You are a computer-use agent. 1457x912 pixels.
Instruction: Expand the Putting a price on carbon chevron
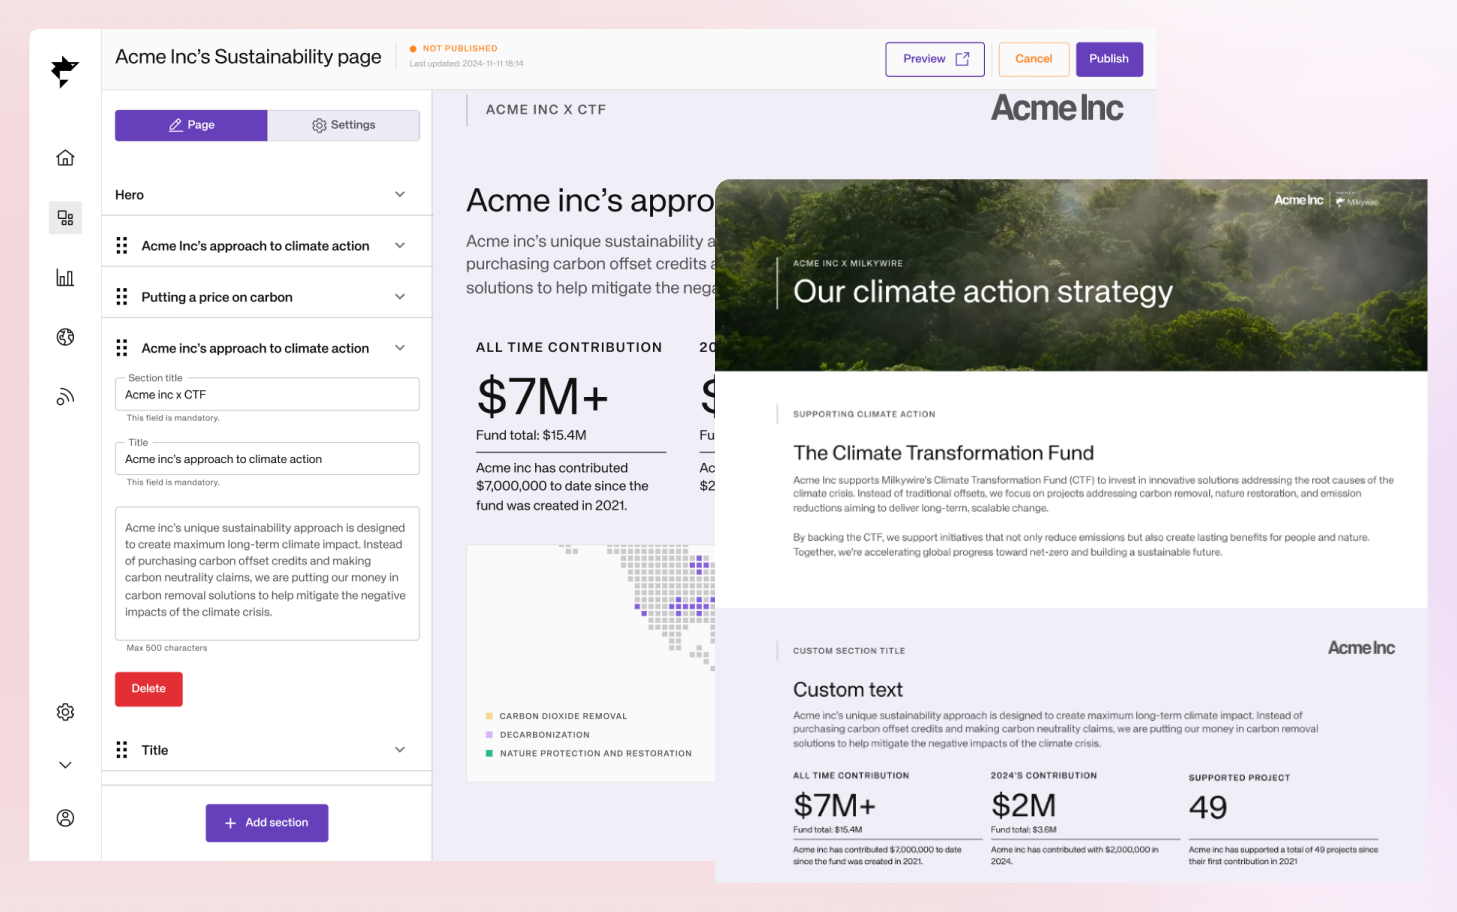(400, 297)
